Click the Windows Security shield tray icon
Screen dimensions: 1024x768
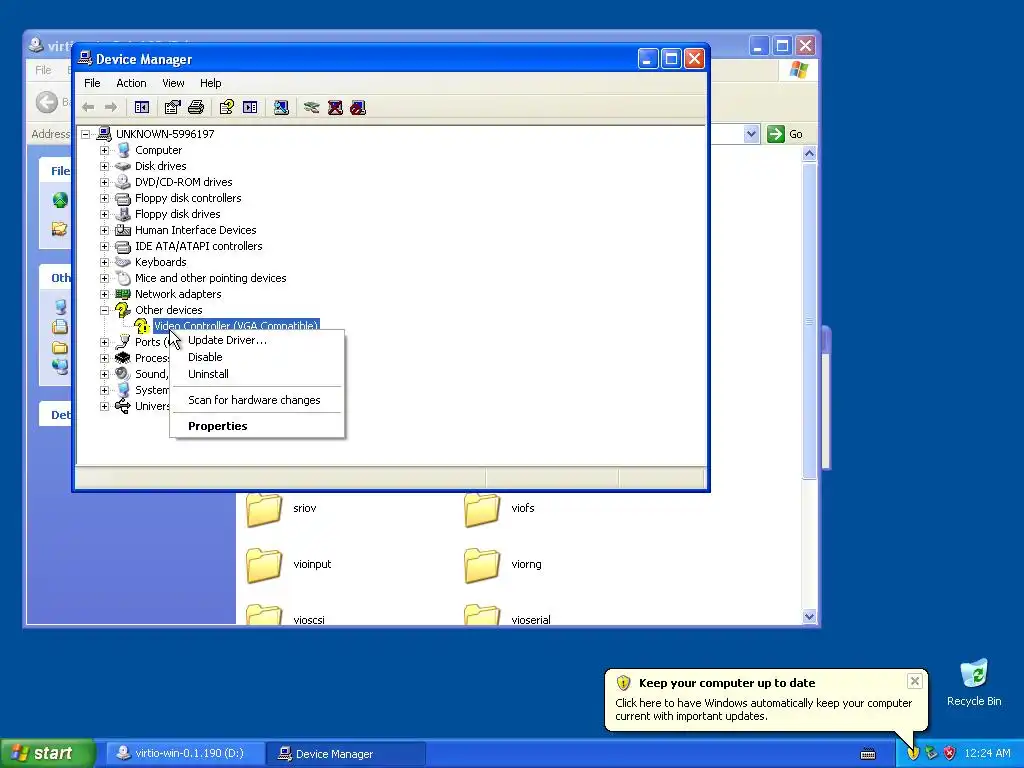point(912,753)
